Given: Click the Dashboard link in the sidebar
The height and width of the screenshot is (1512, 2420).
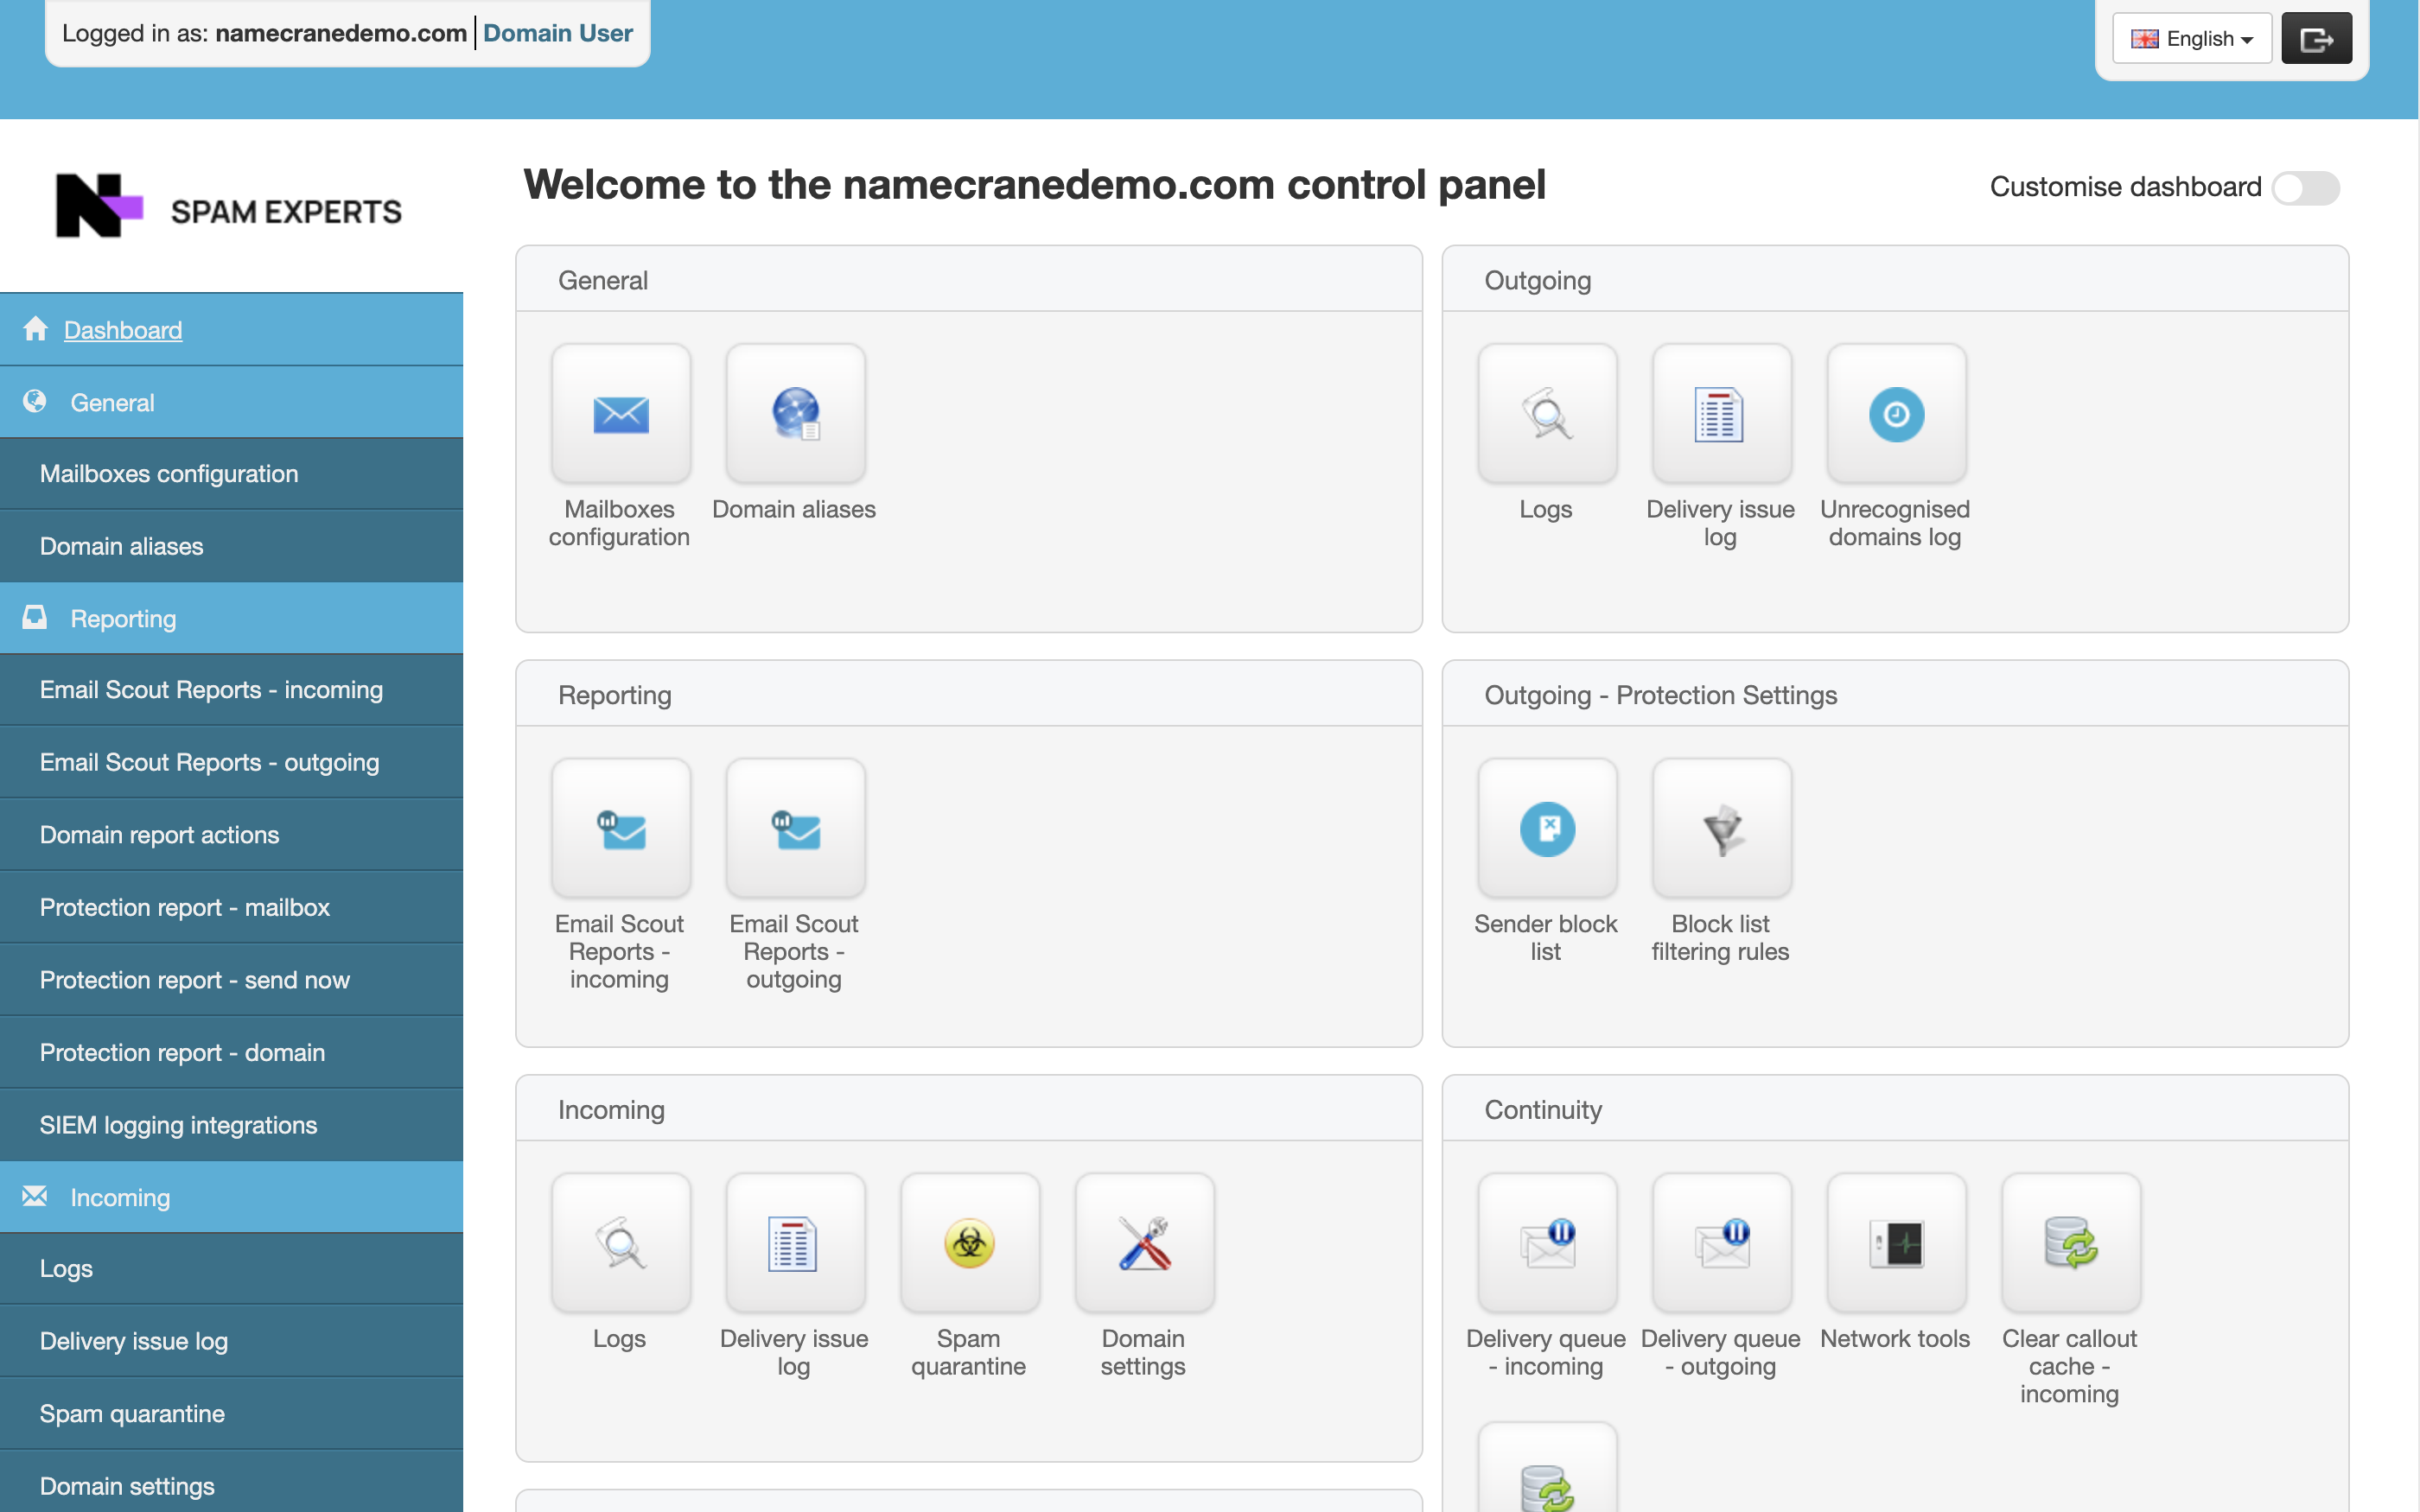Looking at the screenshot, I should coord(122,330).
